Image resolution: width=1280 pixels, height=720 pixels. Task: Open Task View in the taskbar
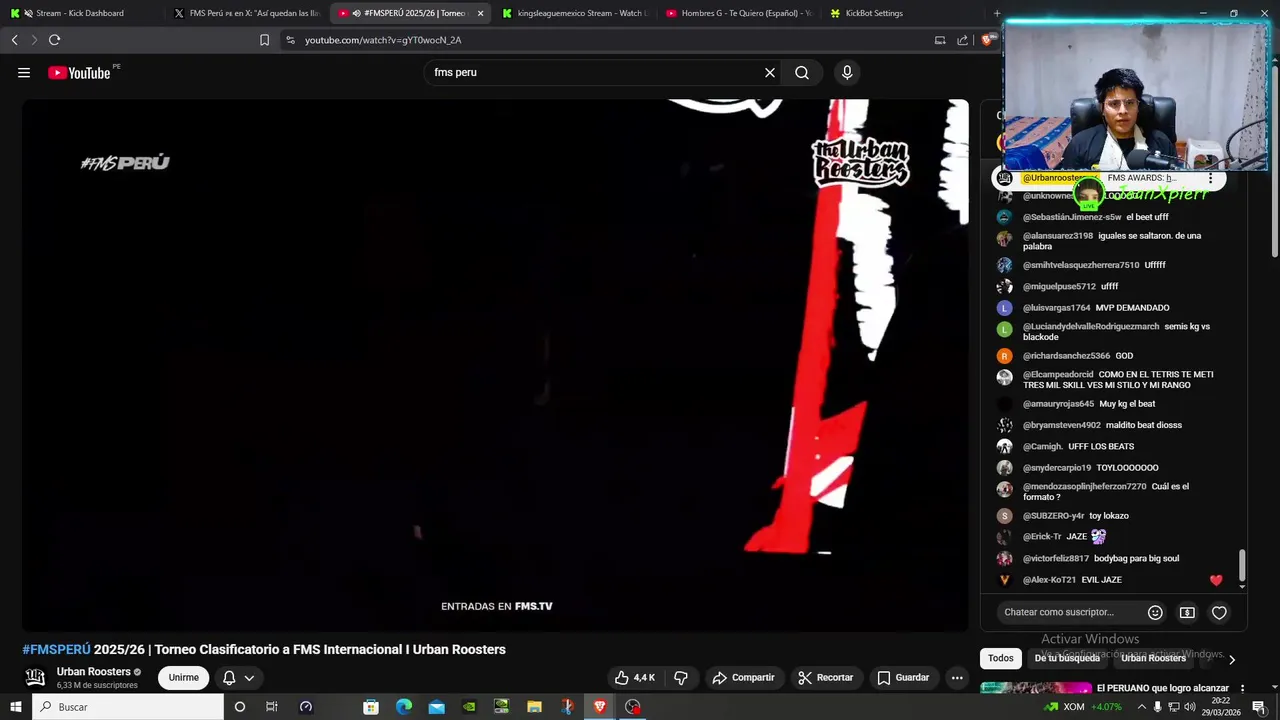(x=271, y=707)
